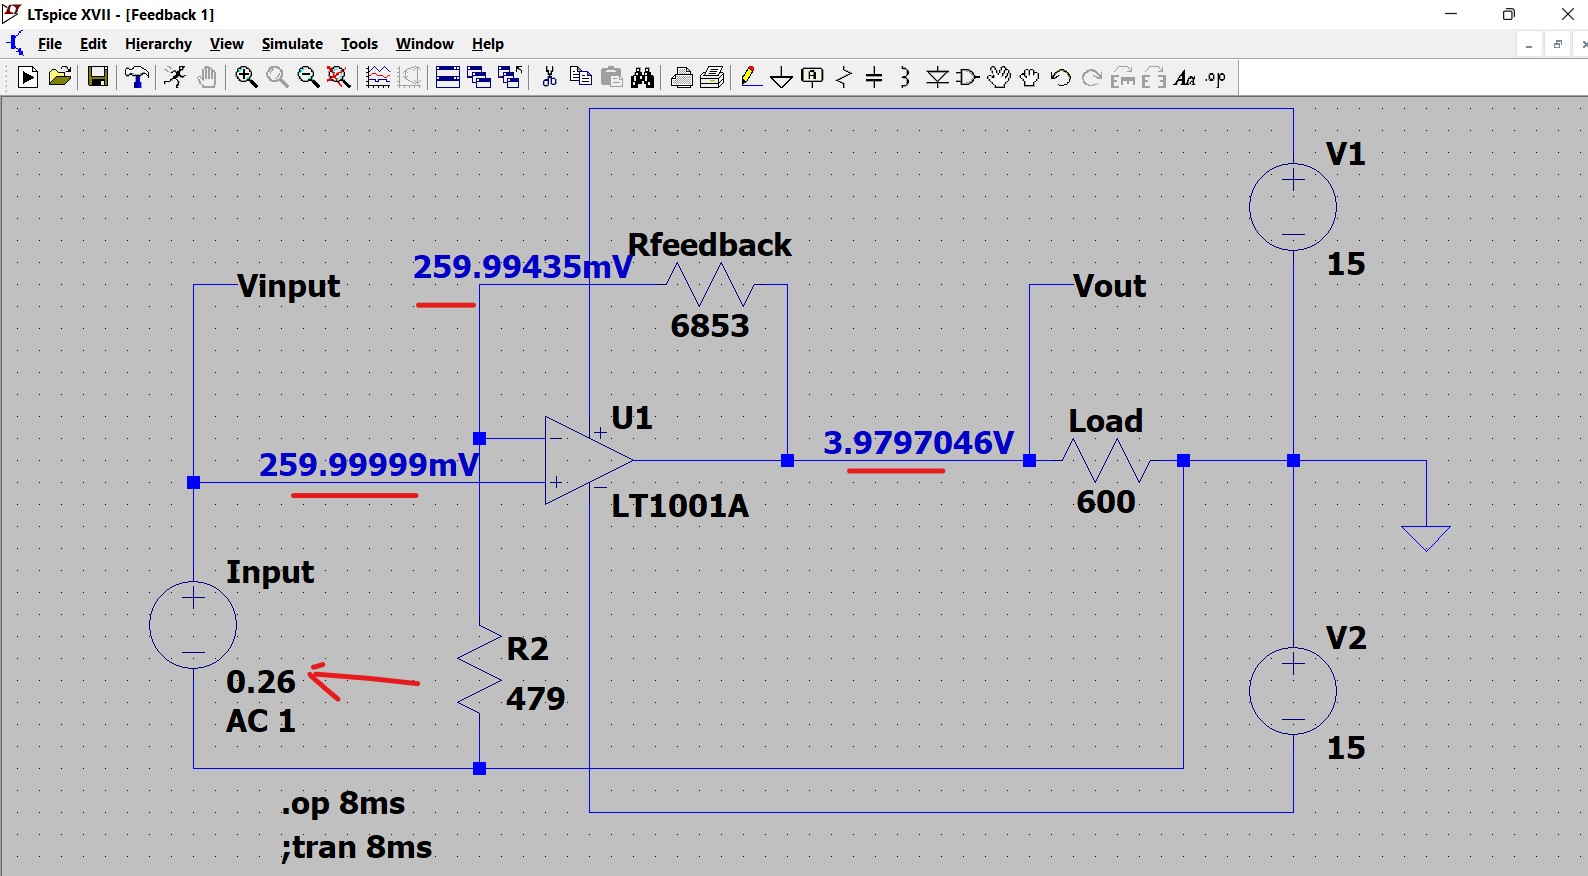
Task: Zoom out with the minus magnifier
Action: [x=308, y=78]
